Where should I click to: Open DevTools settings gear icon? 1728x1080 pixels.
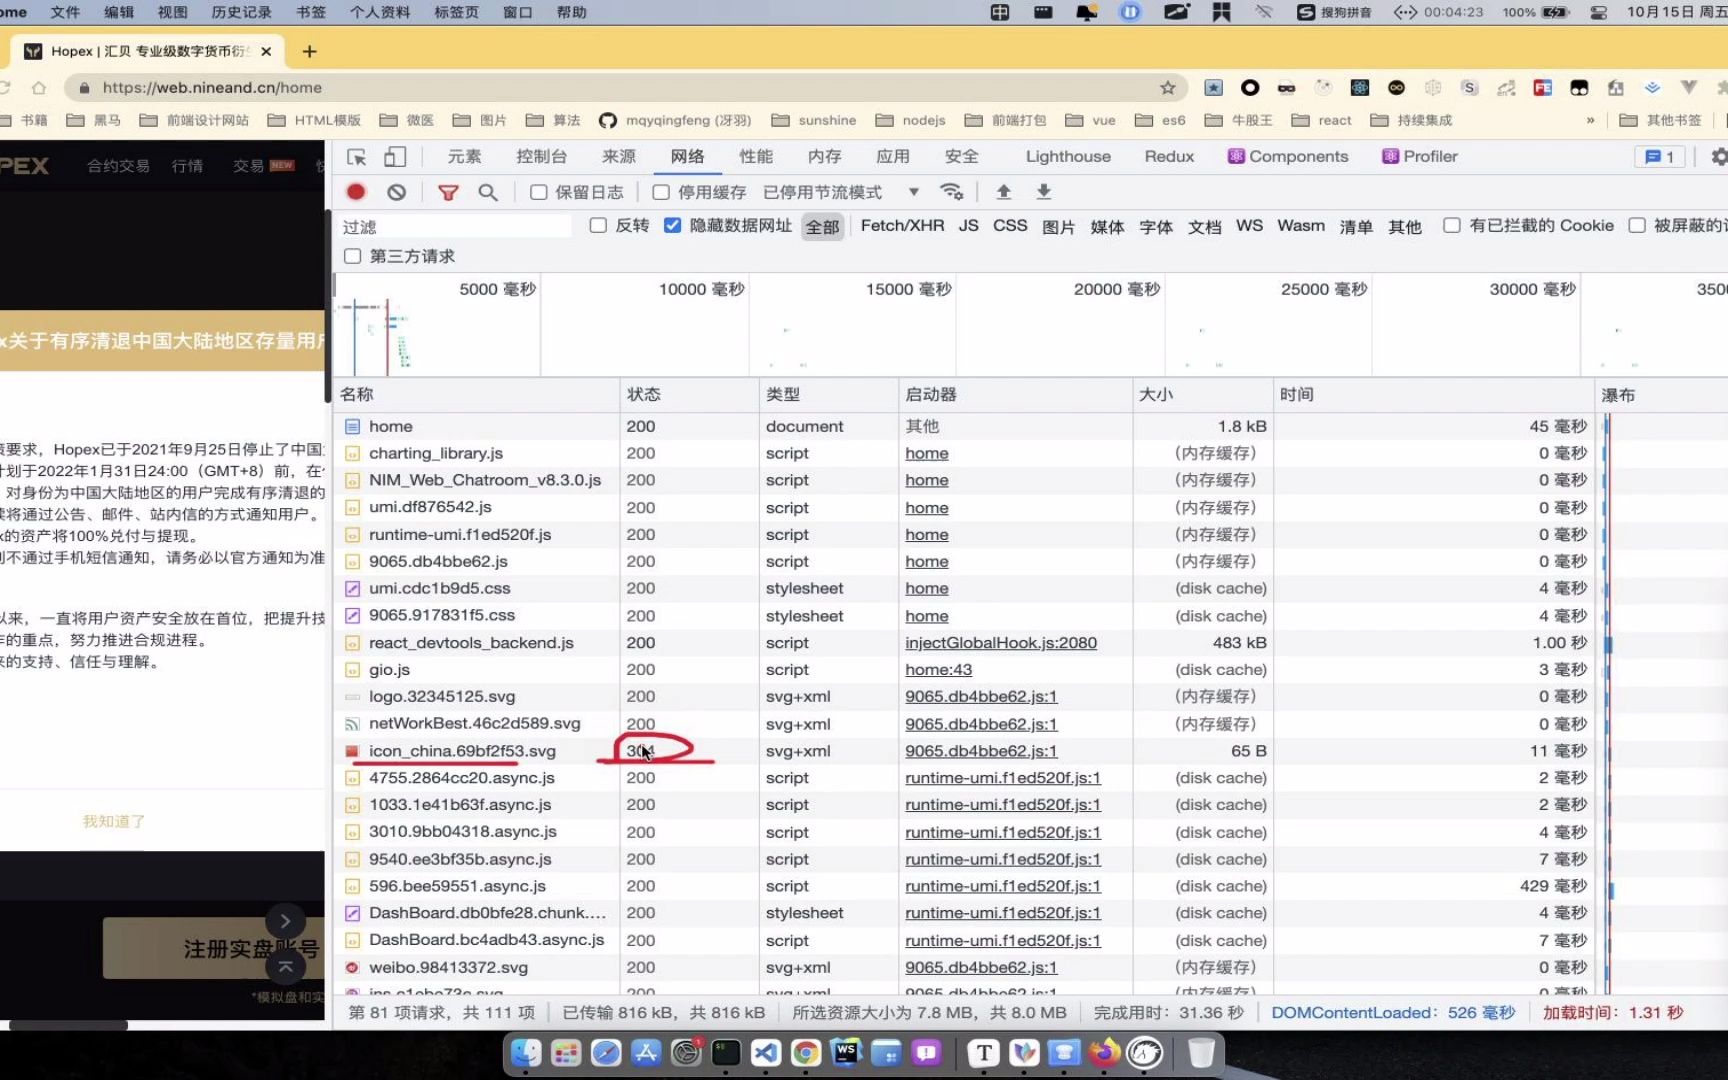pos(1719,157)
